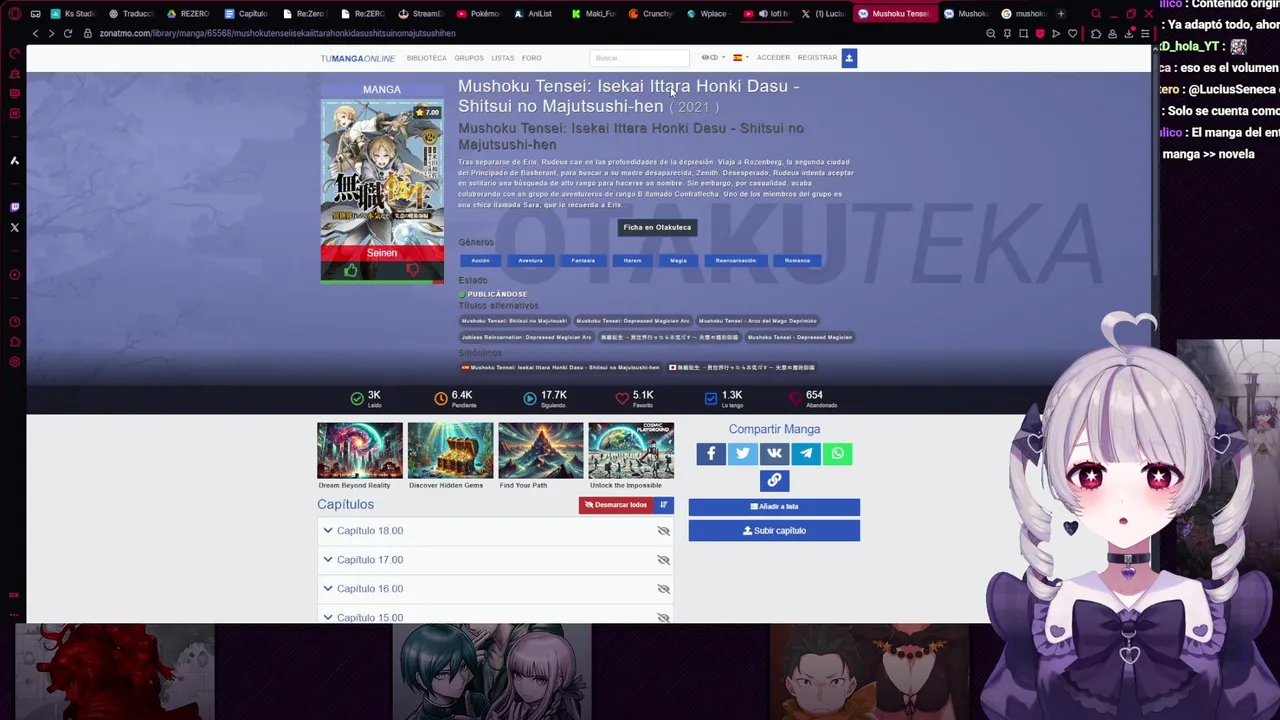Click the blue user icon in navbar
Viewport: 1280px width, 720px height.
point(849,58)
